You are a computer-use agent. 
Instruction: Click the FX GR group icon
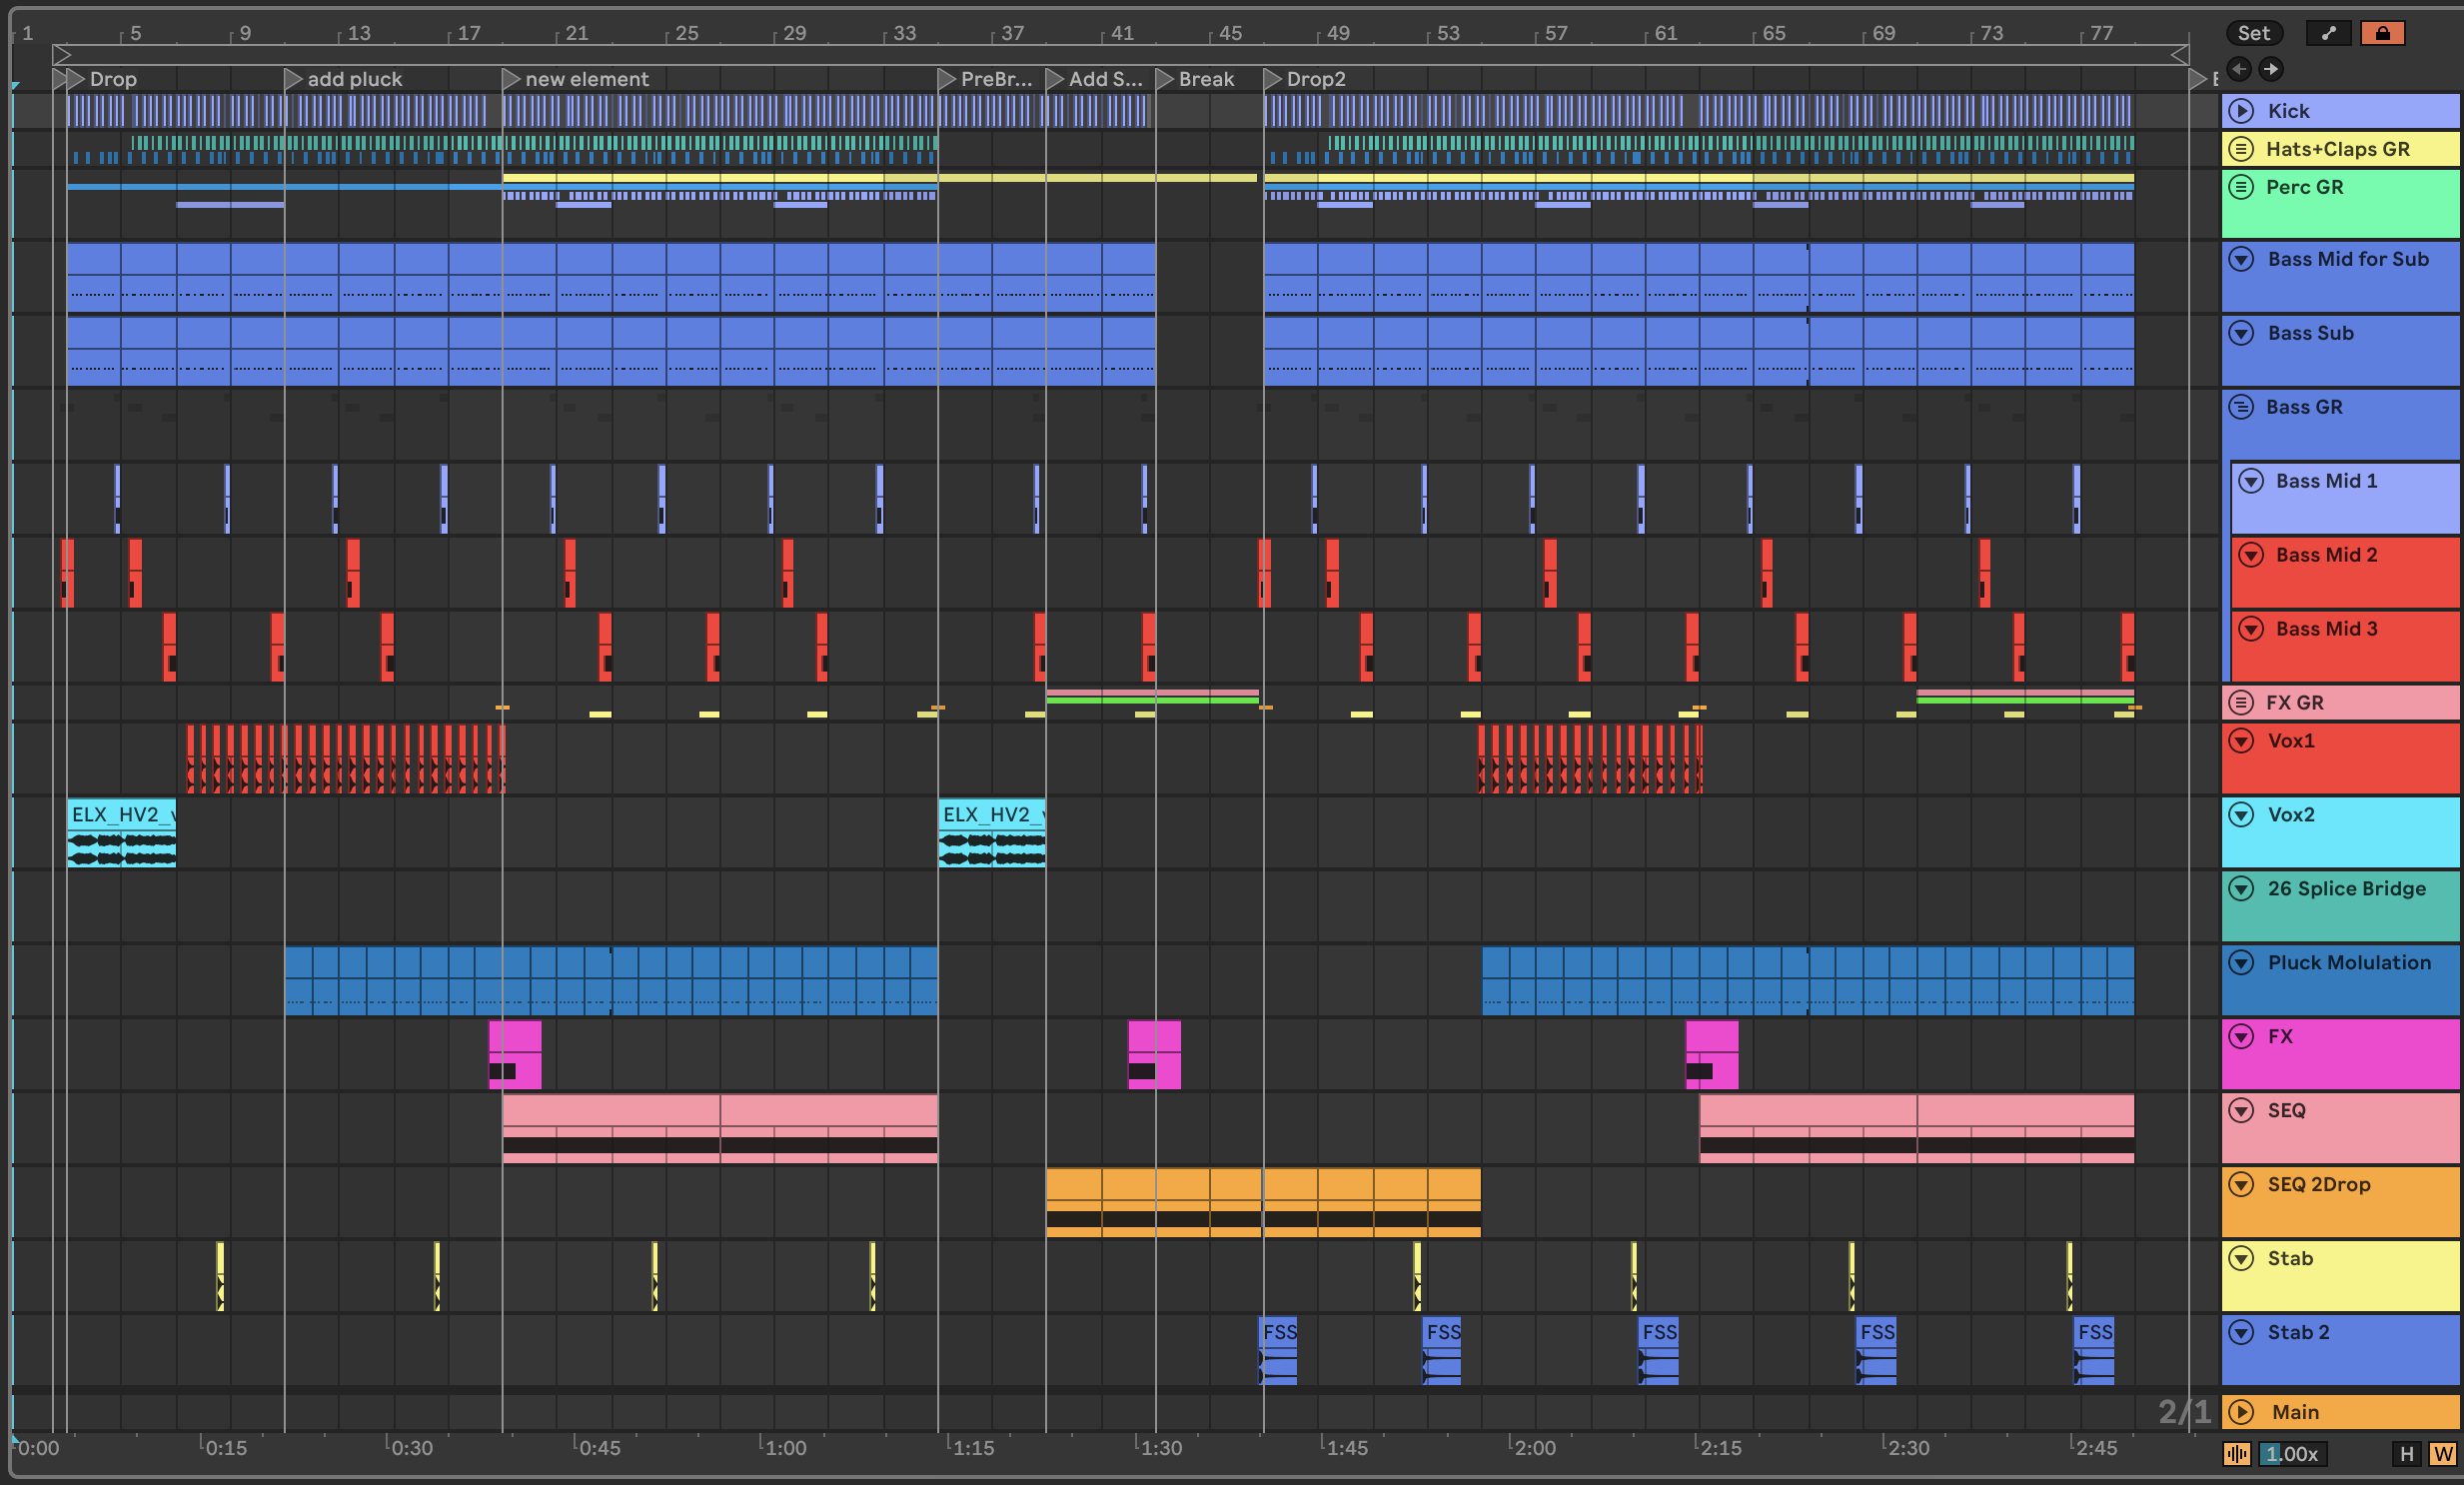tap(2241, 702)
